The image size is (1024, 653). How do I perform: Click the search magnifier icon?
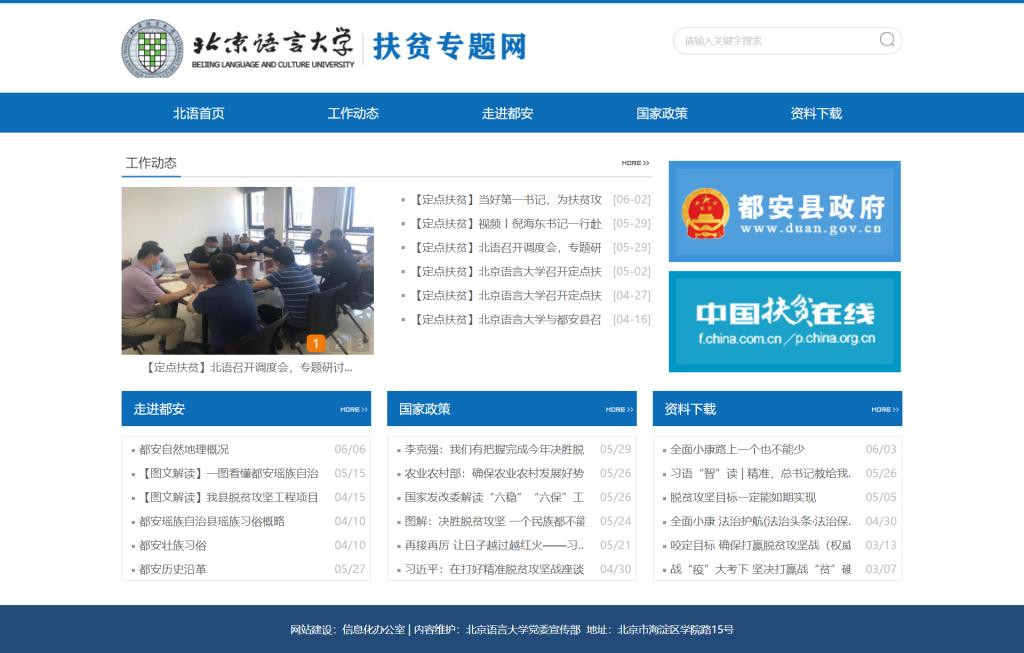point(887,40)
